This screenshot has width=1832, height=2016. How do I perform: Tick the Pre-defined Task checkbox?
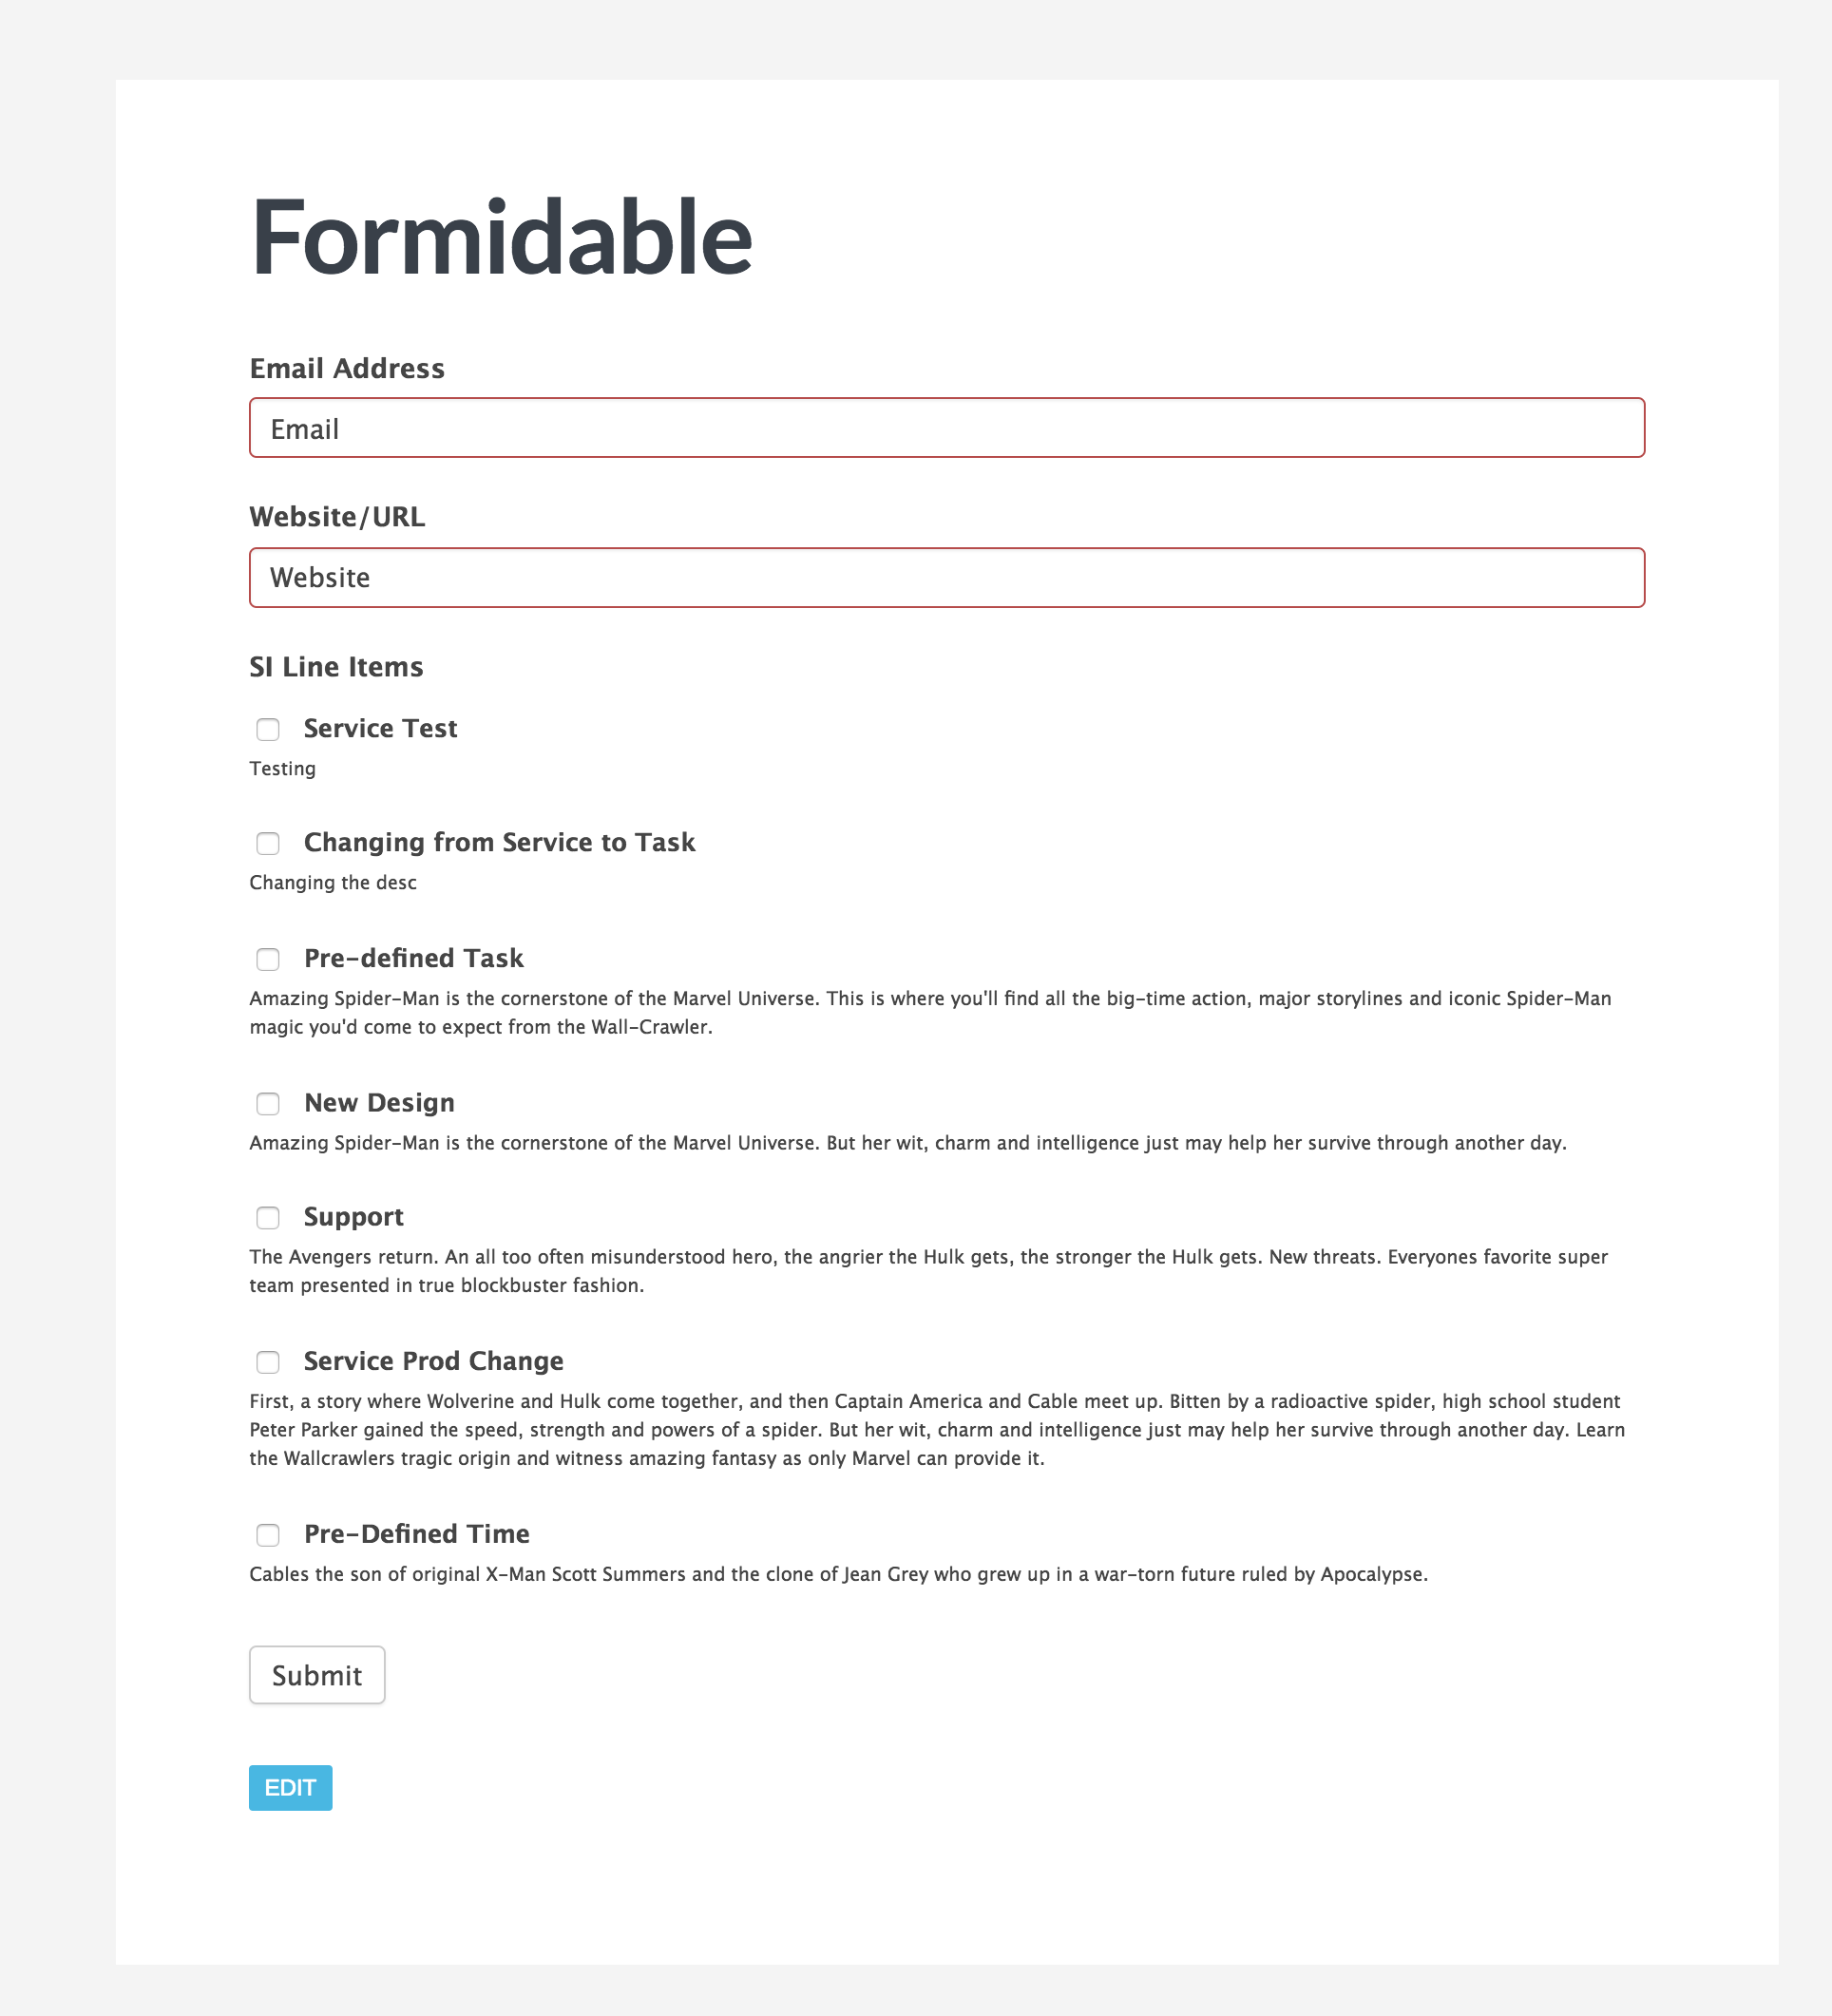coord(268,959)
